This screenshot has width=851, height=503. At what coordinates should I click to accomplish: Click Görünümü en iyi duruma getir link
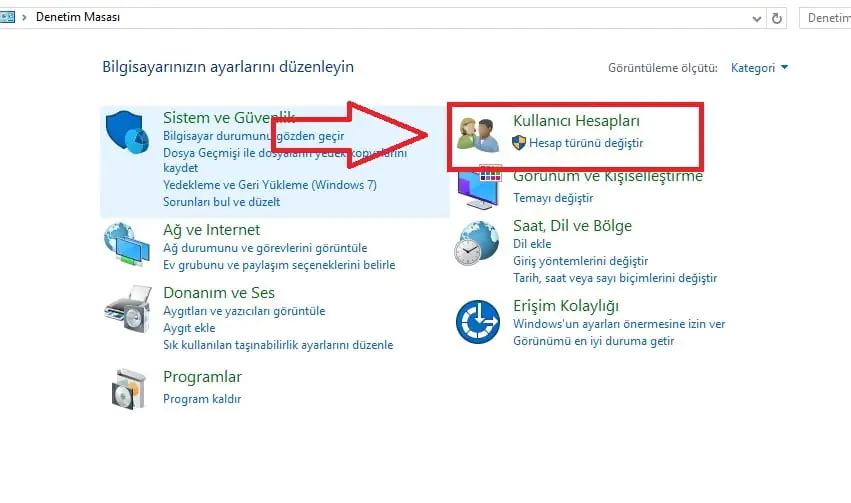594,341
